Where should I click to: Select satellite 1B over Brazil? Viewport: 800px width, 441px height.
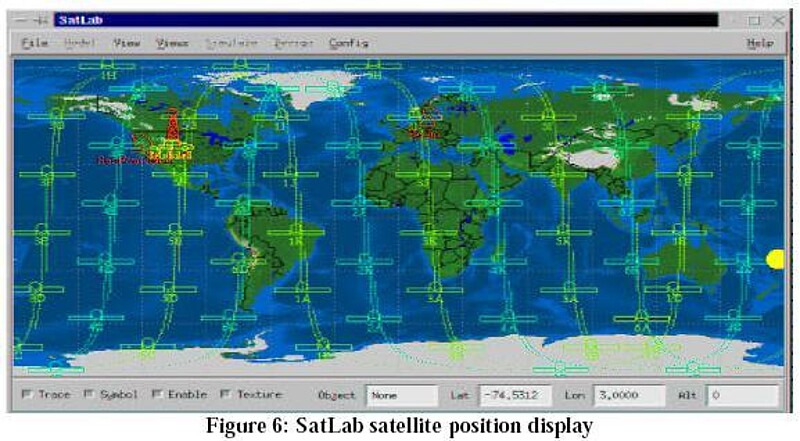tap(296, 233)
